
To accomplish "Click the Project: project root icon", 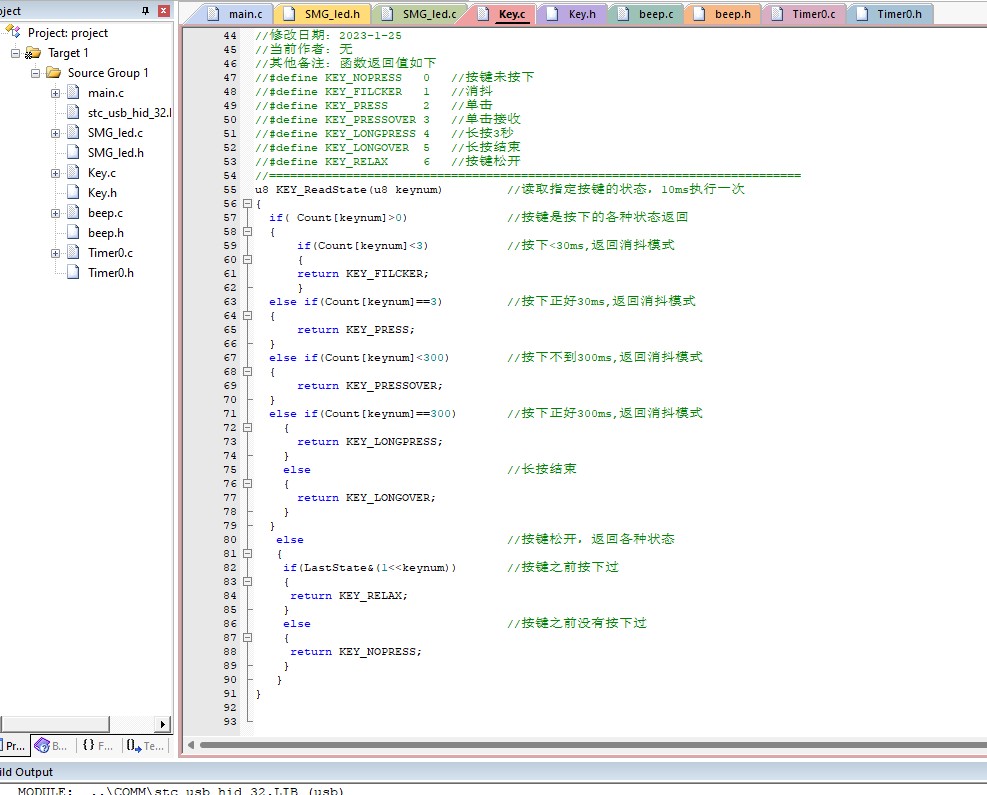I will click(x=13, y=32).
